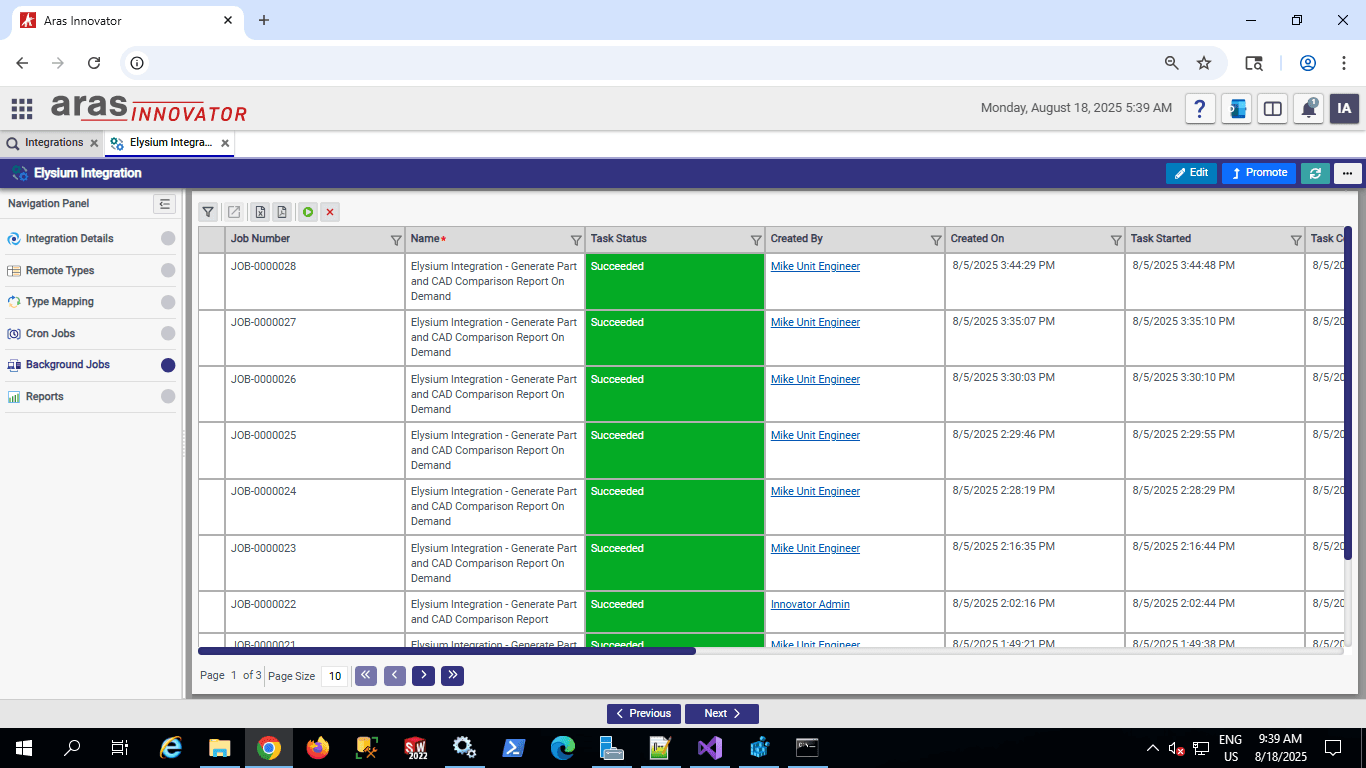Switch to the Integrations tab

[54, 143]
